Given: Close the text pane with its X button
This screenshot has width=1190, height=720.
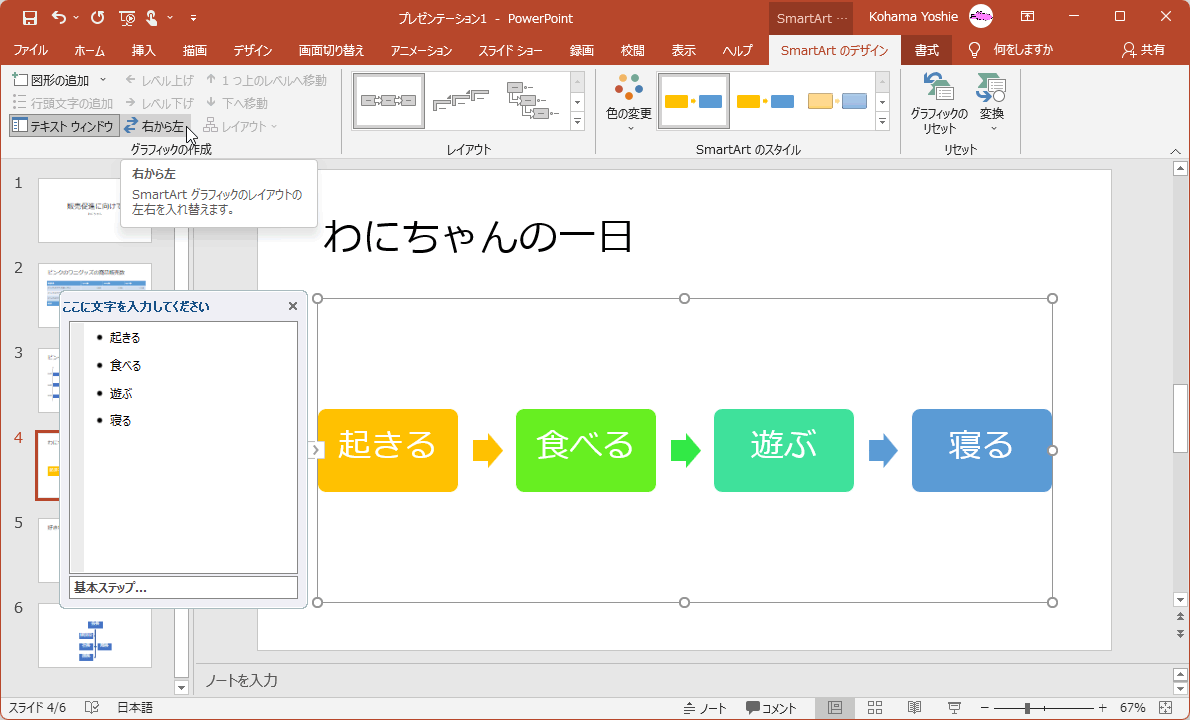Looking at the screenshot, I should point(292,306).
